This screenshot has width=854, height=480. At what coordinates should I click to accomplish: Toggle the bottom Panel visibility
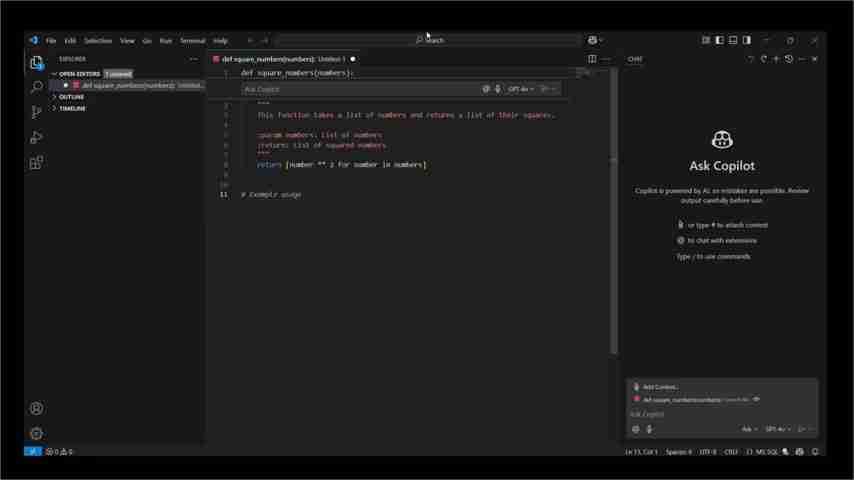click(x=733, y=40)
